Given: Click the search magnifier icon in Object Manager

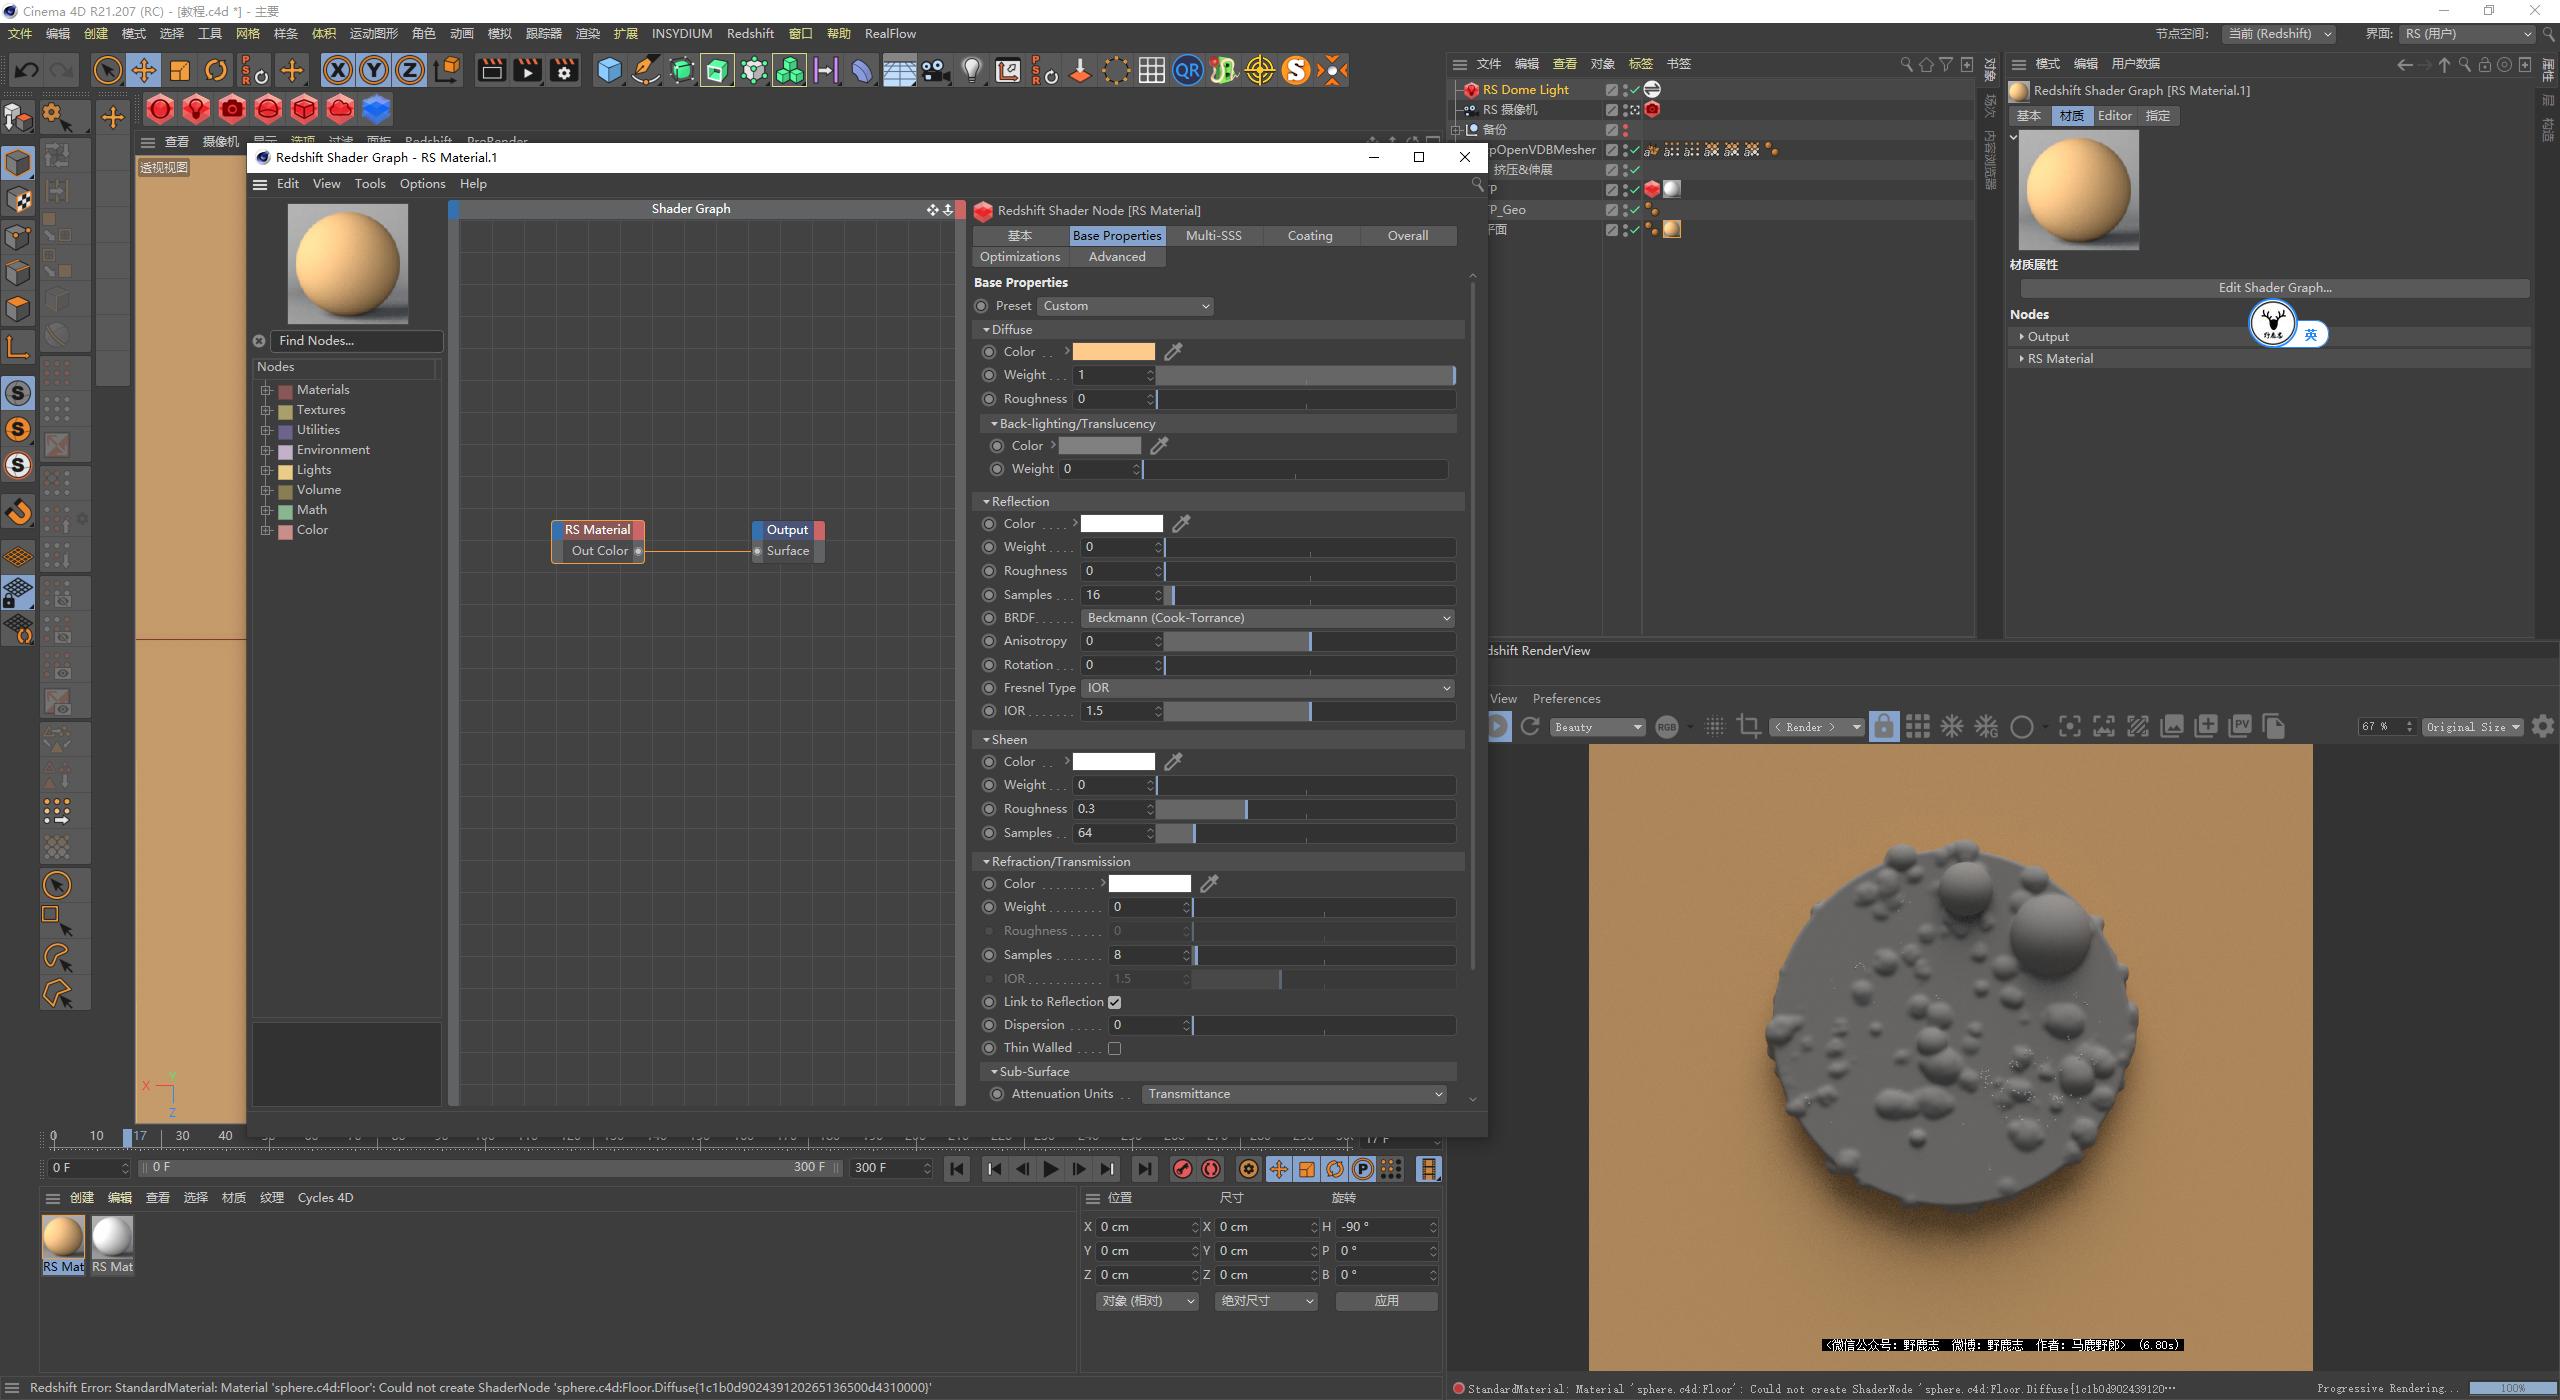Looking at the screenshot, I should pyautogui.click(x=1904, y=63).
